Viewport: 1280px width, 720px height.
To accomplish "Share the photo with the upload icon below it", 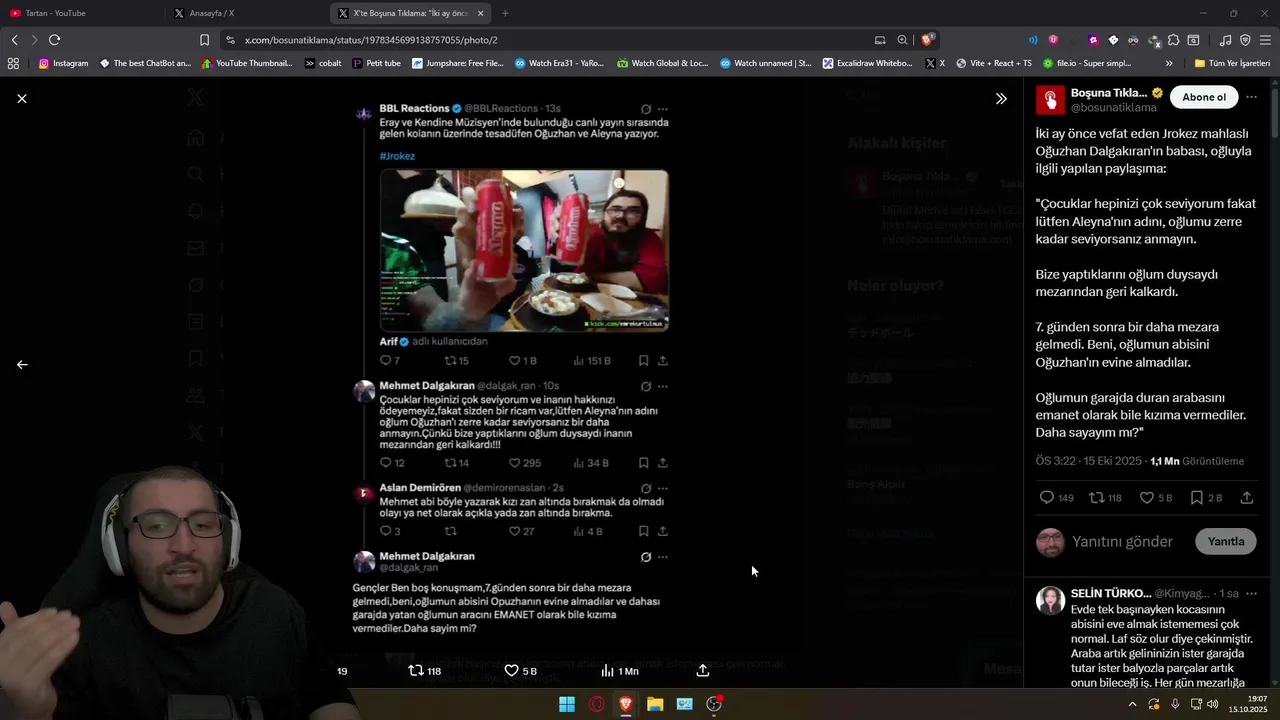I will click(x=703, y=671).
